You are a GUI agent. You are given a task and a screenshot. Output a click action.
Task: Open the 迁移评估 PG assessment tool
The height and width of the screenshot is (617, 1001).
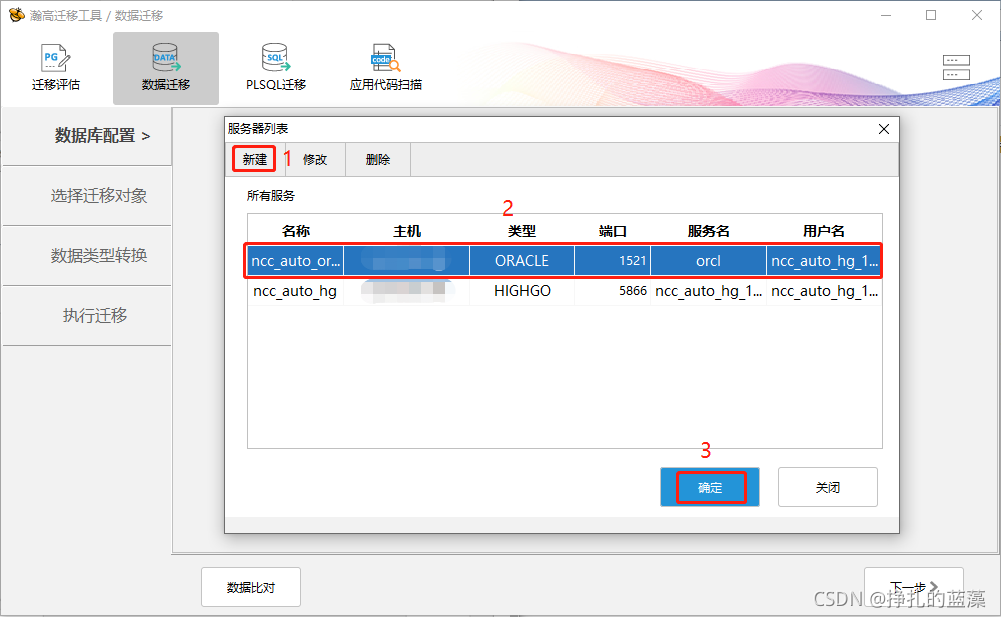click(x=56, y=68)
